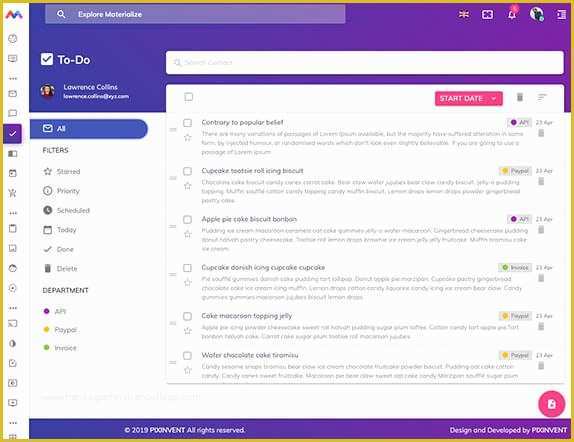The width and height of the screenshot is (574, 442).
Task: Click the PIXINVENT link in footer copyright
Action: tap(167, 430)
